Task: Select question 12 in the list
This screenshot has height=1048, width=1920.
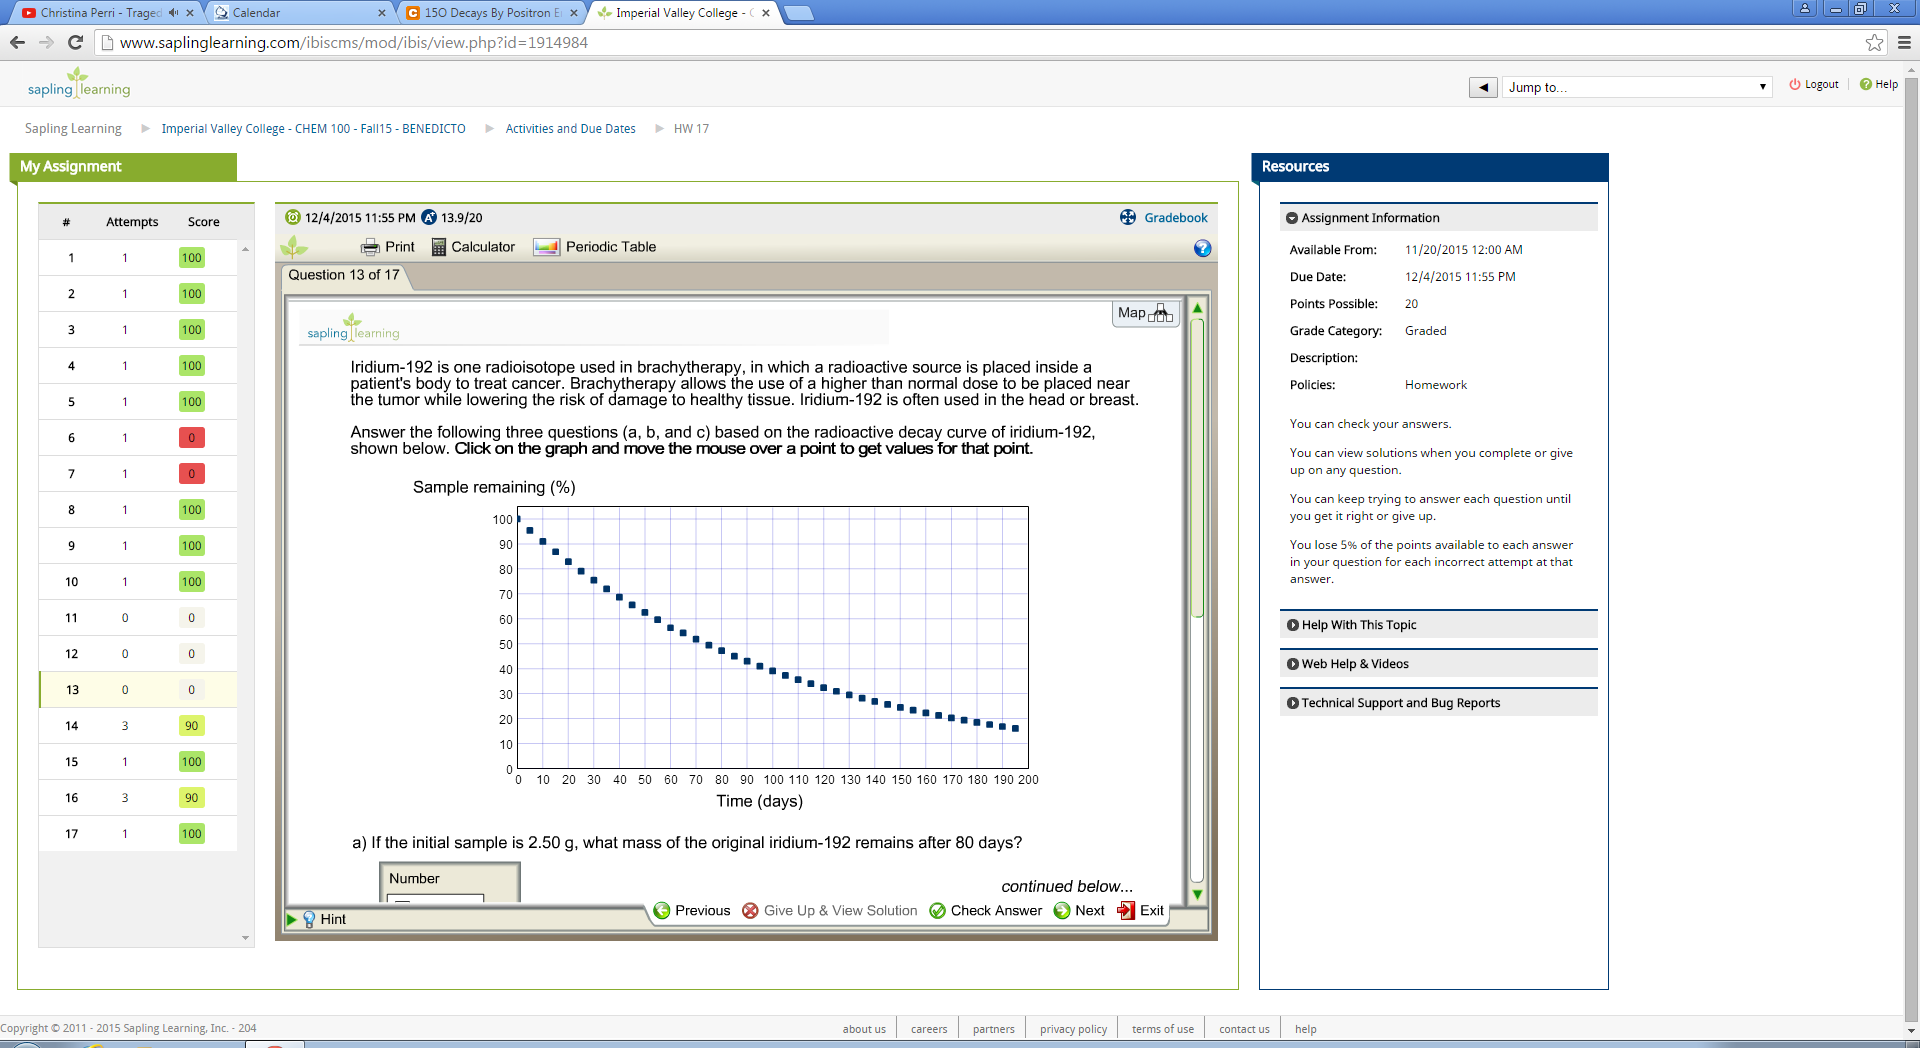Action: click(138, 654)
